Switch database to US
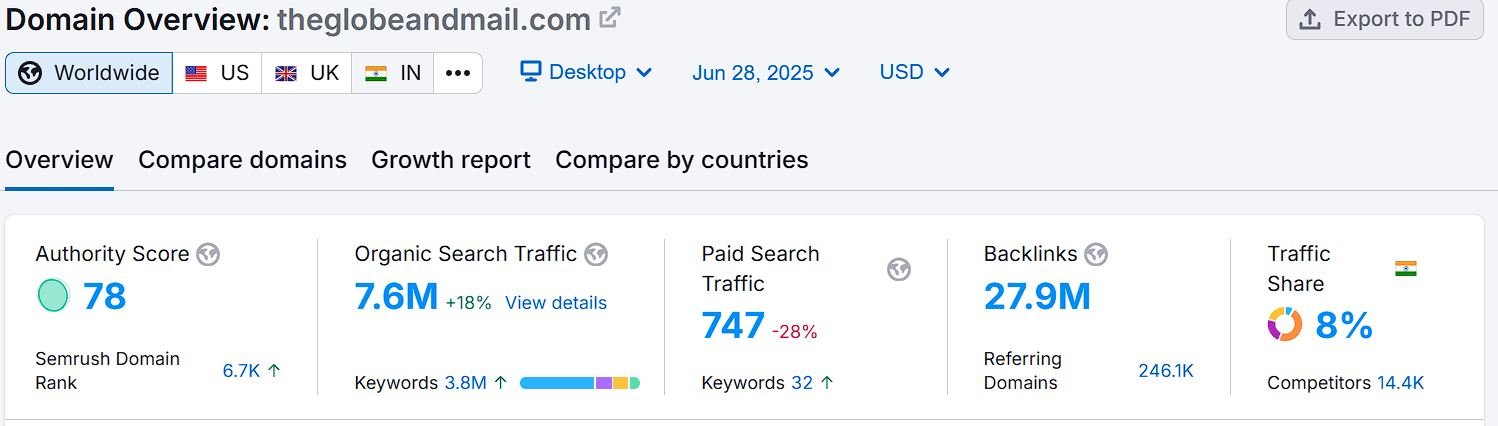 pos(217,73)
